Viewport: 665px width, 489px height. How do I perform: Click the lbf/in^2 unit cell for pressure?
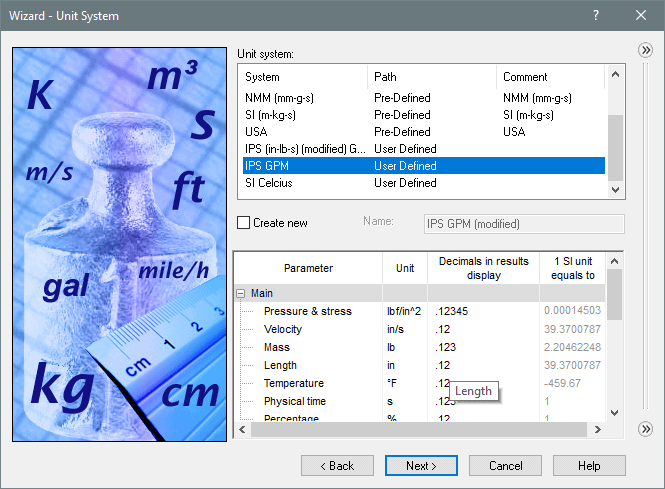[x=405, y=311]
